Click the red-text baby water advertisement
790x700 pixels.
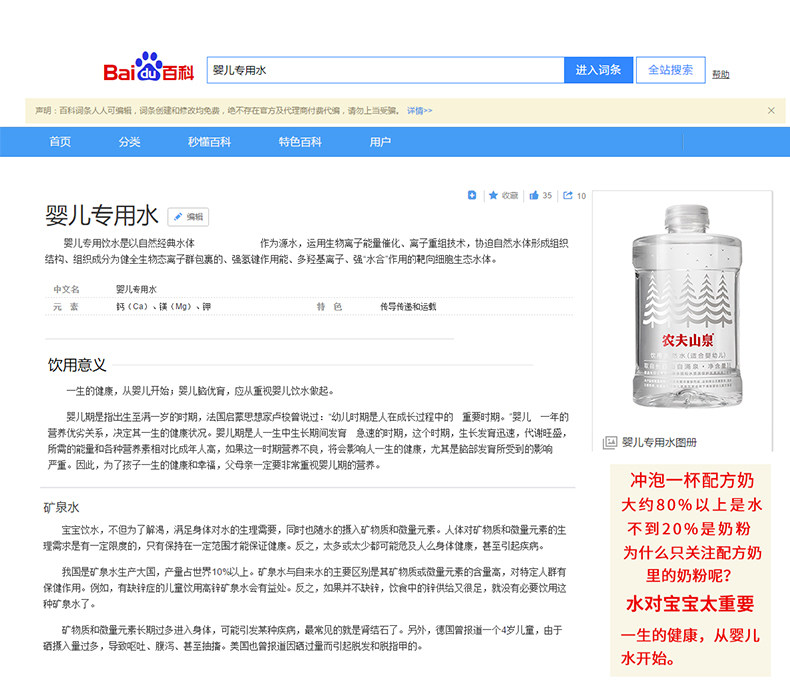[690, 570]
